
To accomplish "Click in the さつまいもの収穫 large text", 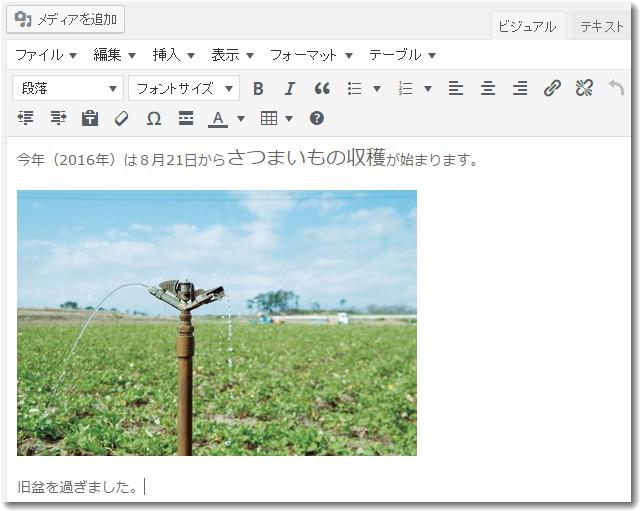I will 306,158.
